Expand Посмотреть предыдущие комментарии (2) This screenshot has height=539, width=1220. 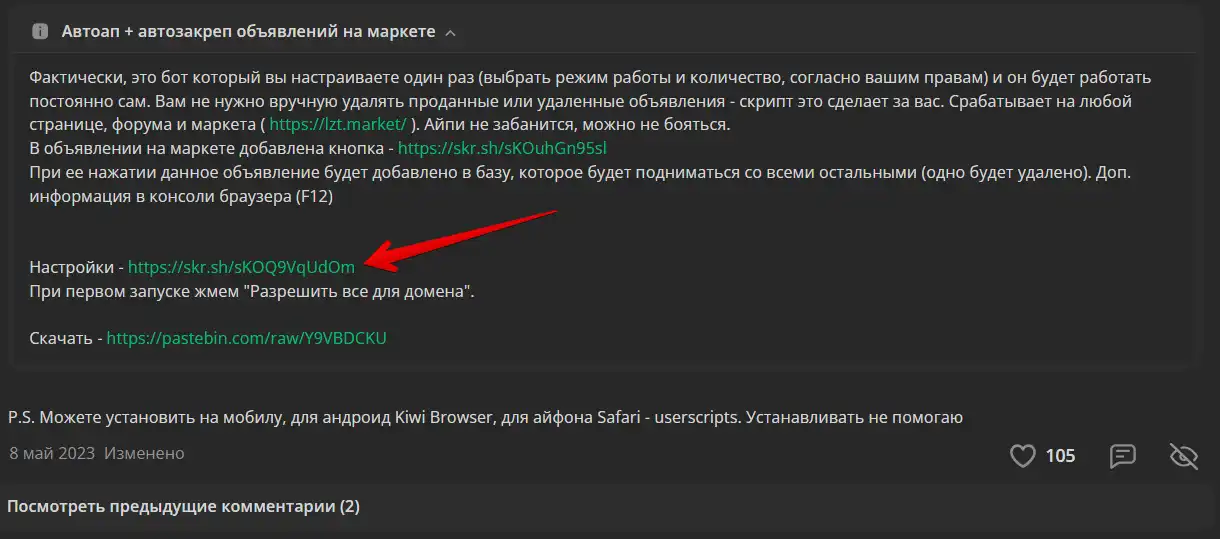pyautogui.click(x=183, y=506)
